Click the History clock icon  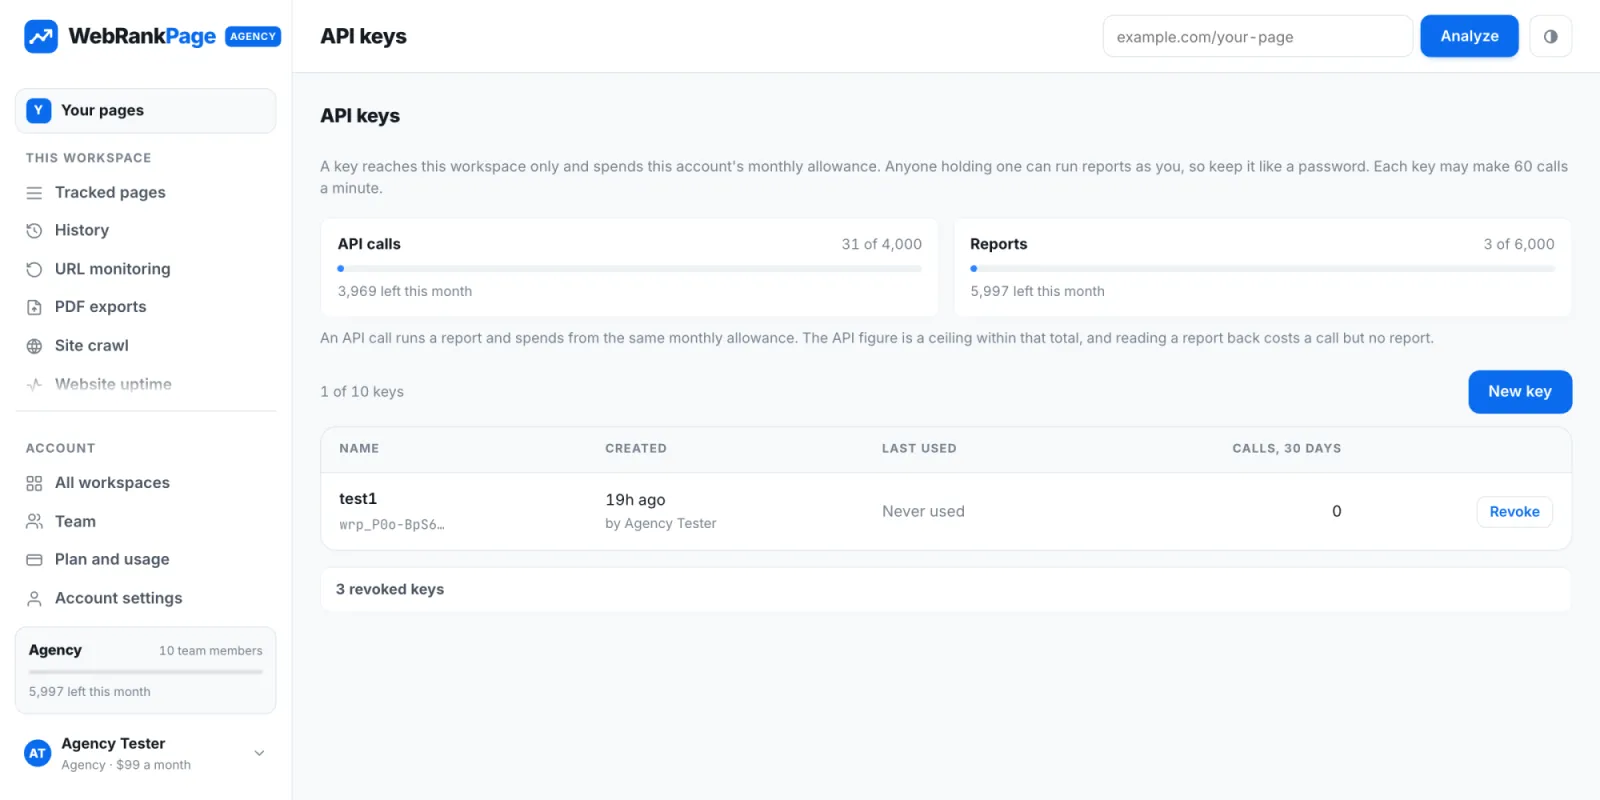[34, 231]
